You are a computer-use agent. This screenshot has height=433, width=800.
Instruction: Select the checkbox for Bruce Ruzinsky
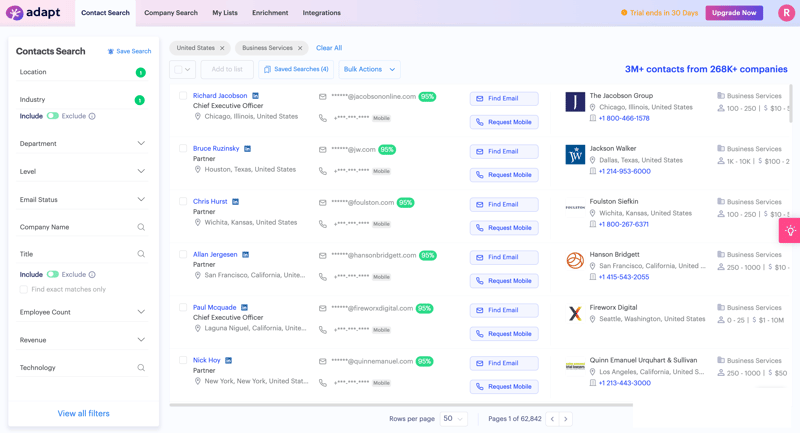183,149
